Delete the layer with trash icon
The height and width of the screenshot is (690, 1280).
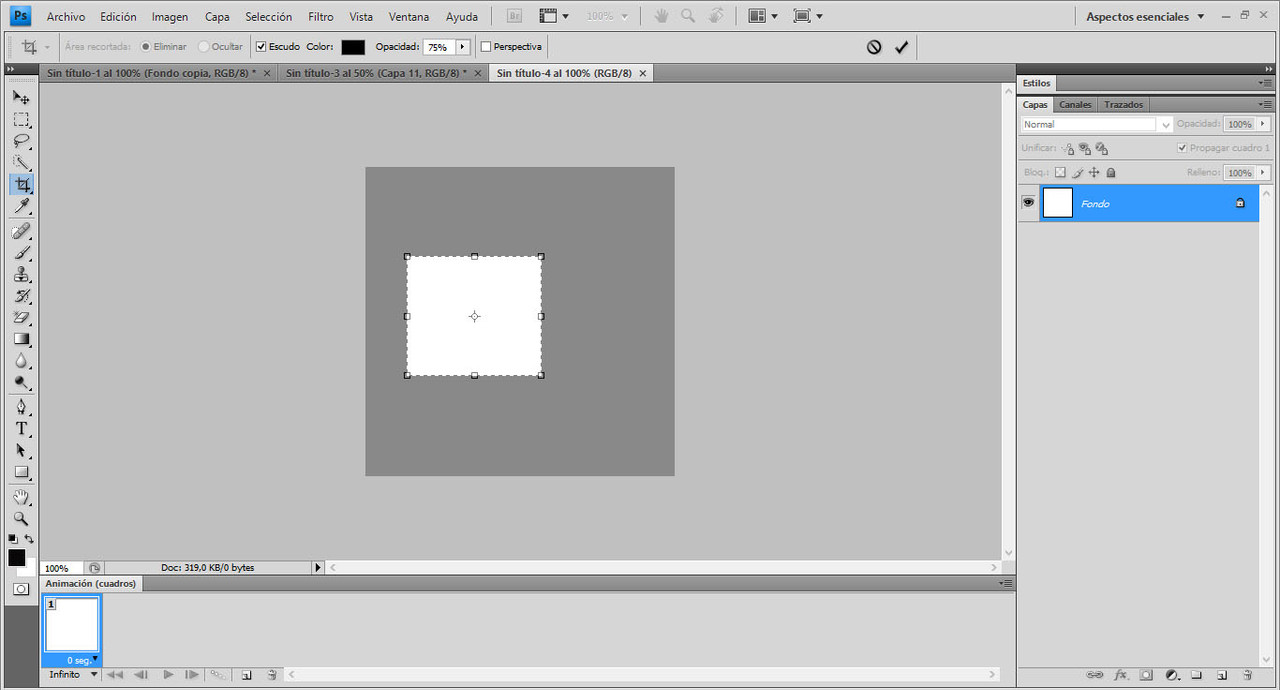1247,675
